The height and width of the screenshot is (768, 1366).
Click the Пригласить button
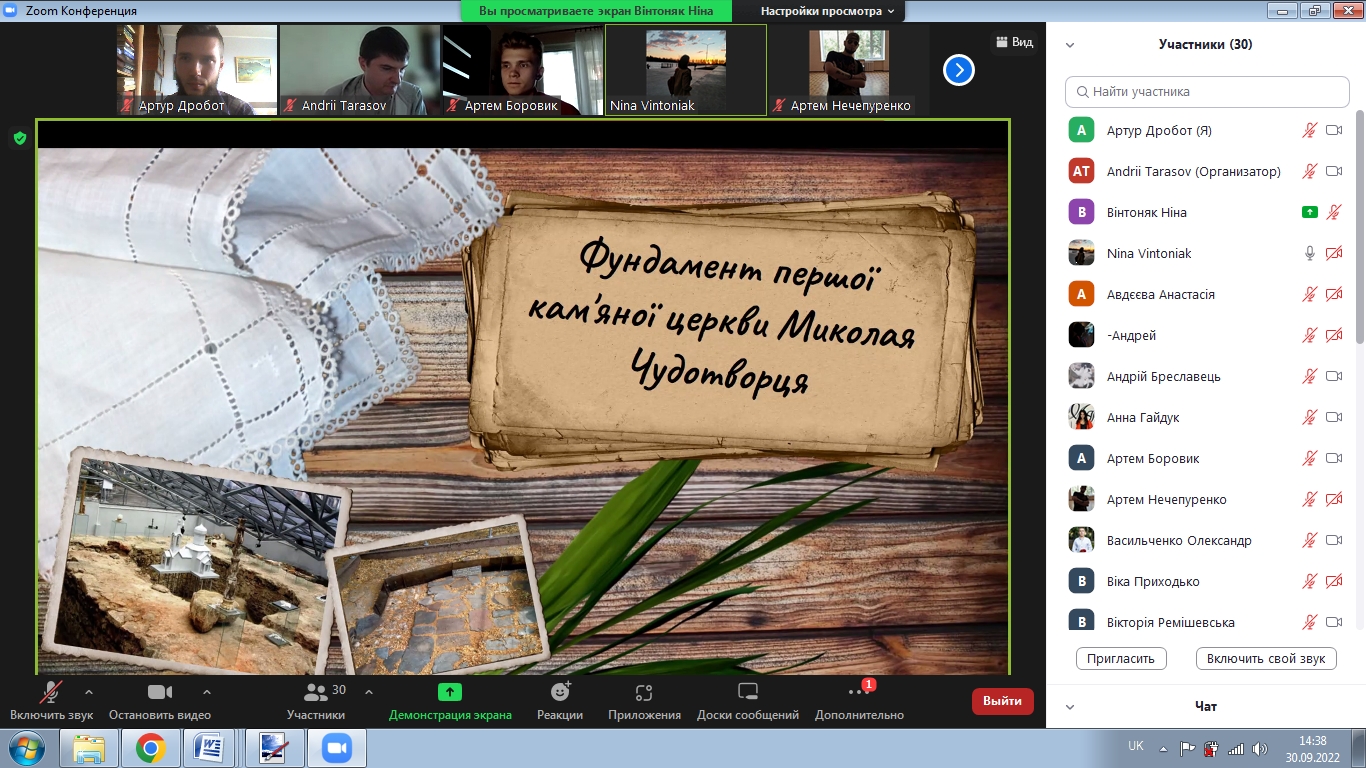(x=1121, y=658)
